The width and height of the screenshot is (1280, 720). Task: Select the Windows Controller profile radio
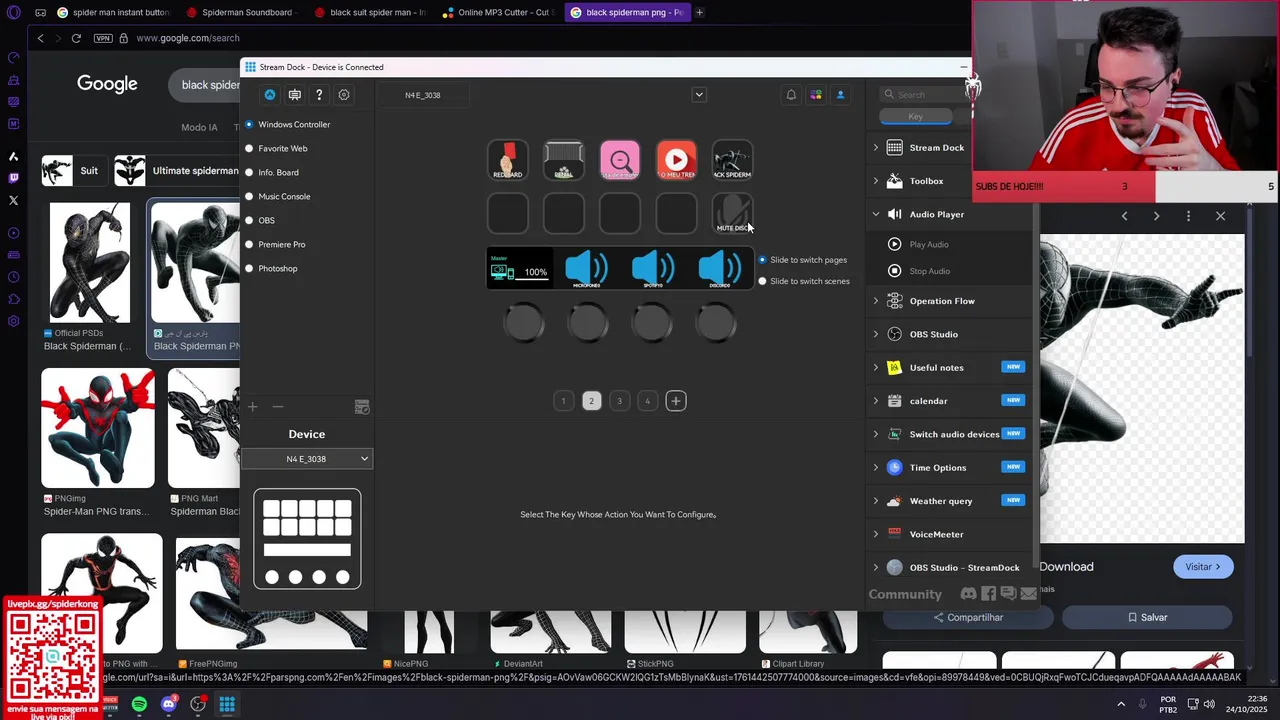click(x=249, y=125)
